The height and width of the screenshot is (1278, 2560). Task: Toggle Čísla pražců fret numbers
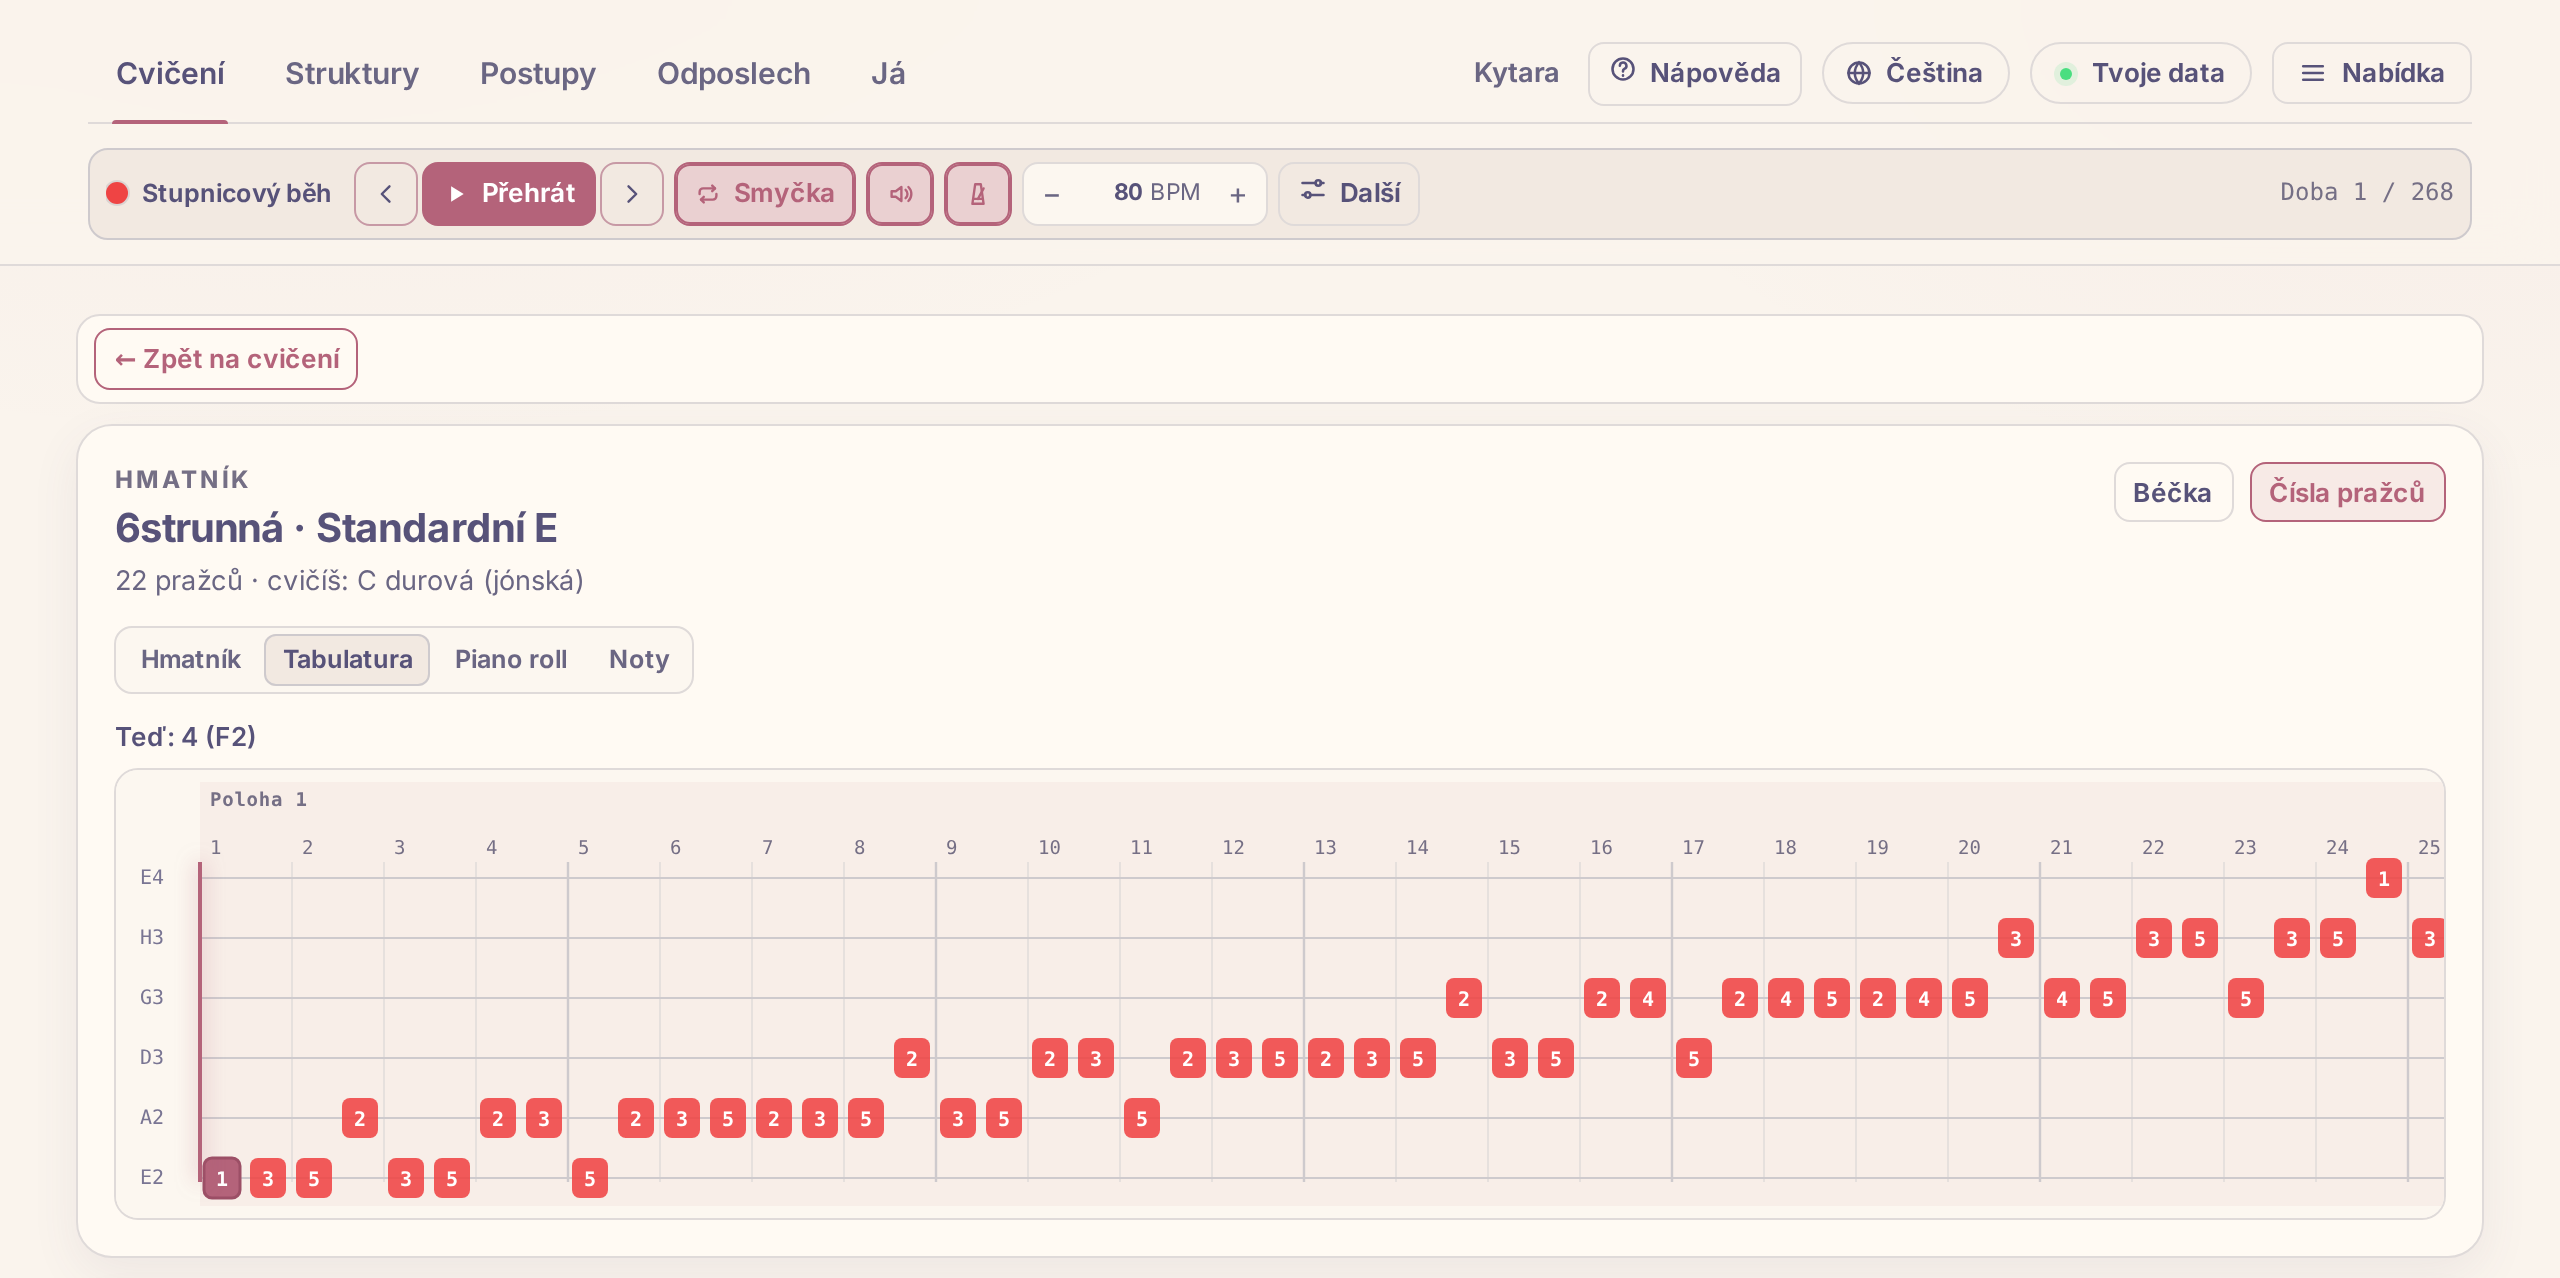(2347, 492)
